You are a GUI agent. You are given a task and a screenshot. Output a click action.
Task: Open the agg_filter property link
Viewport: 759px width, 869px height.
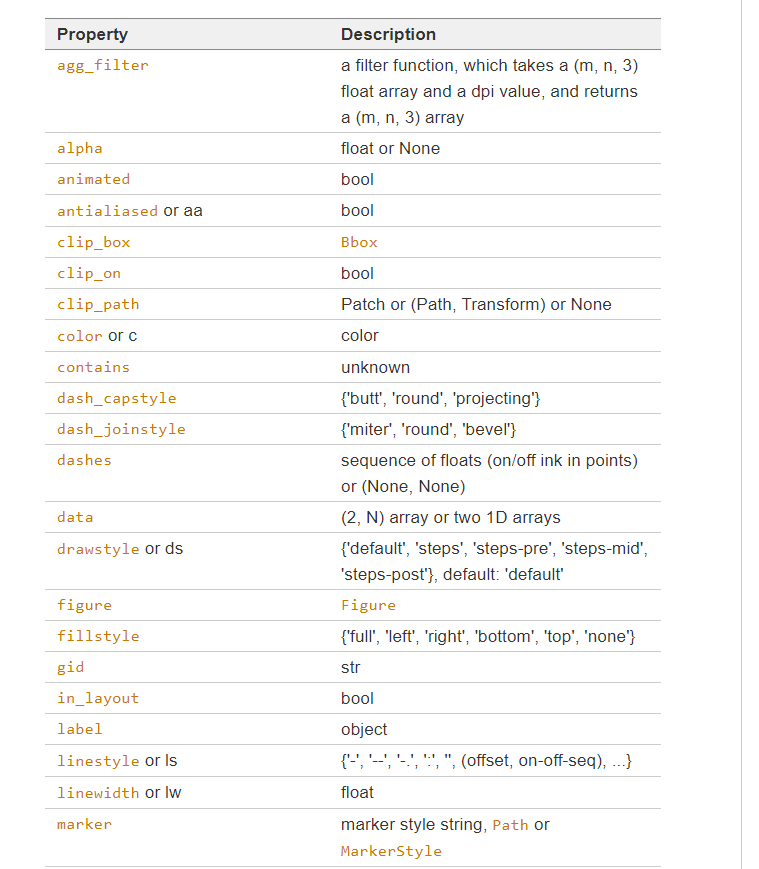pyautogui.click(x=102, y=65)
